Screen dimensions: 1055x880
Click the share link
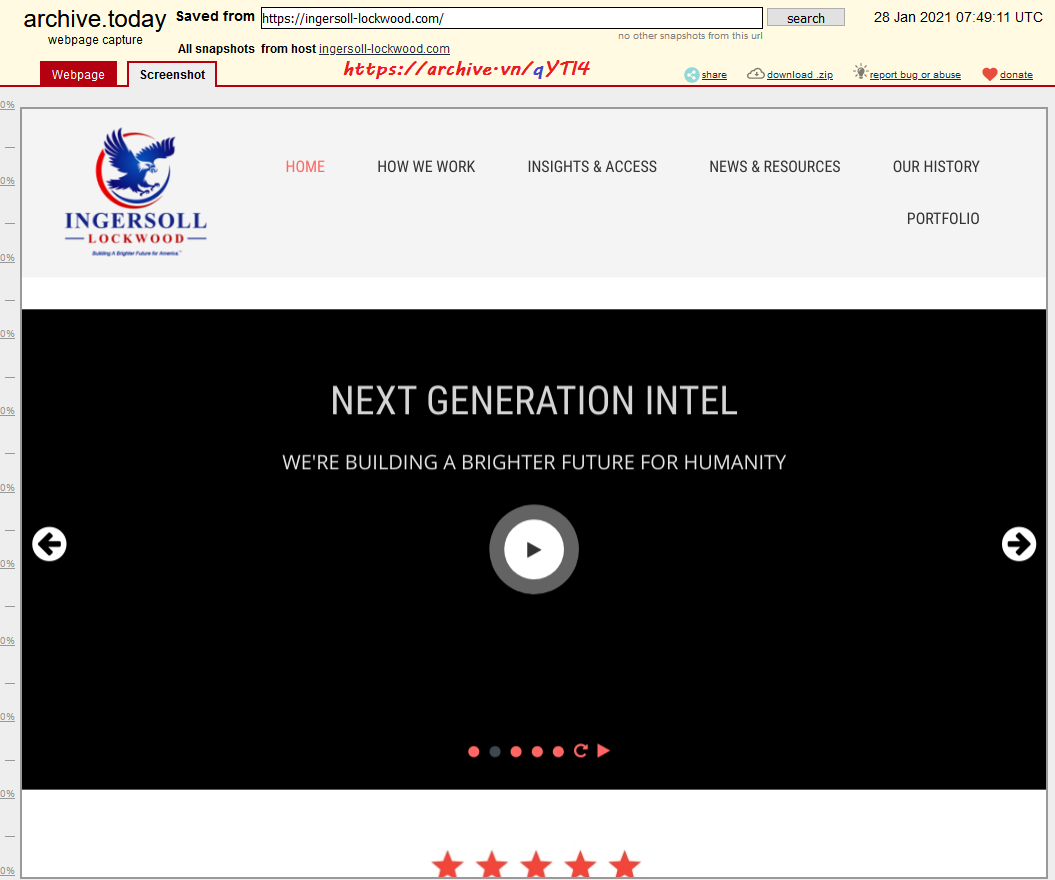tap(714, 75)
